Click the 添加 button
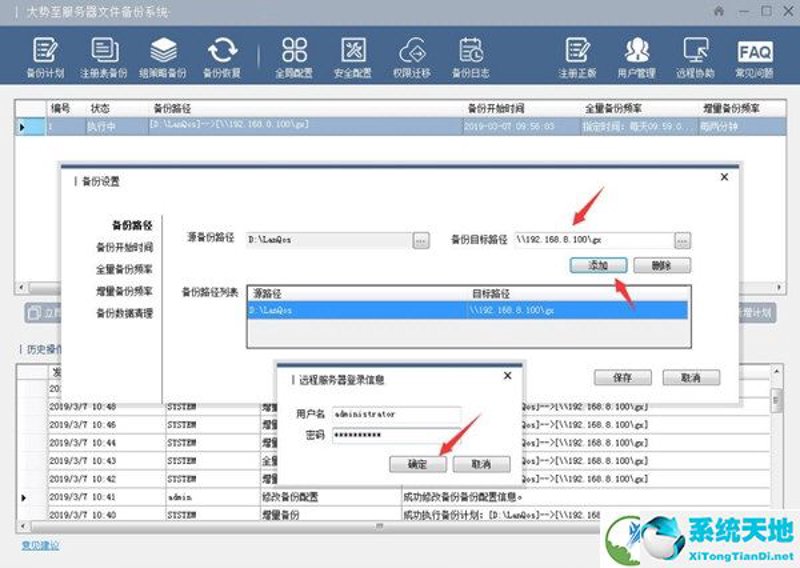 598,265
